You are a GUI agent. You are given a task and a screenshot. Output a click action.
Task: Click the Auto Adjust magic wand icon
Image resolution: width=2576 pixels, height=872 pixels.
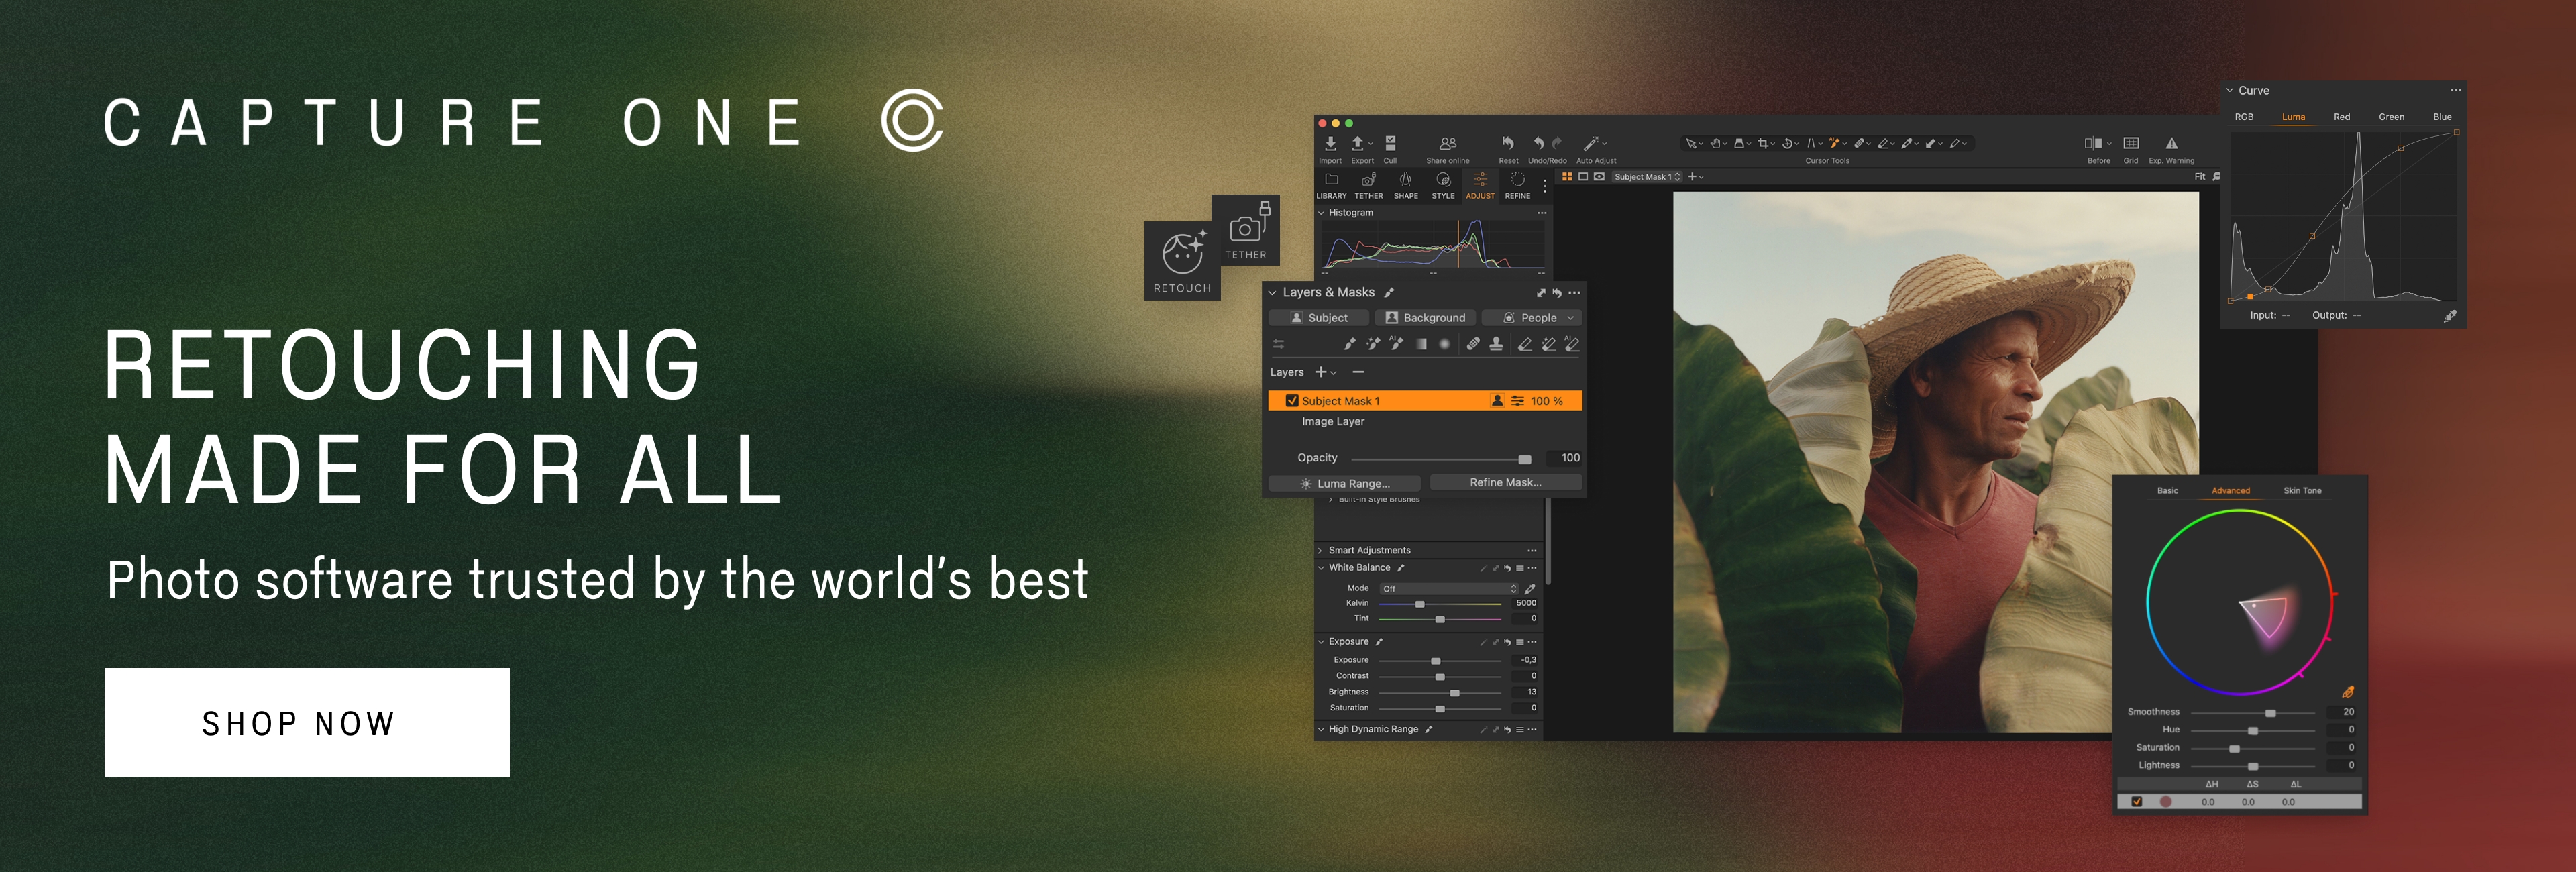(1592, 143)
